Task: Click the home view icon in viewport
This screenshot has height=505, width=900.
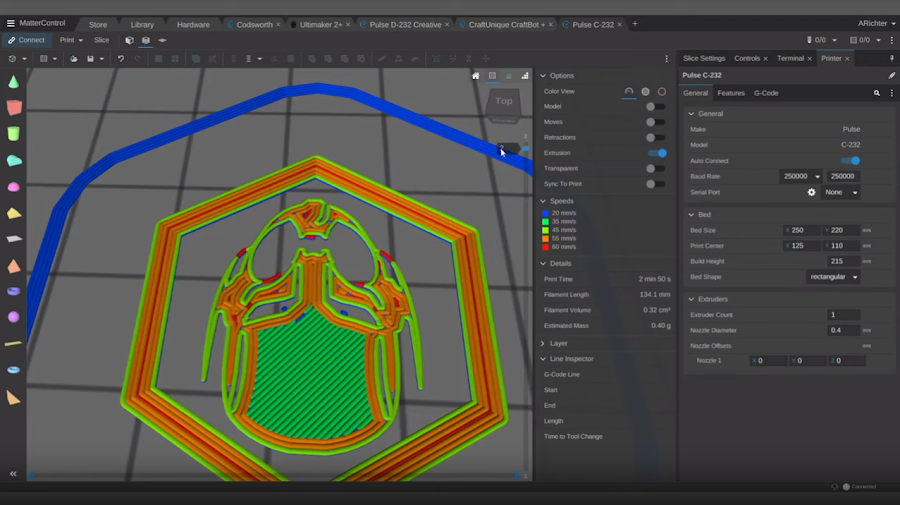Action: click(476, 76)
